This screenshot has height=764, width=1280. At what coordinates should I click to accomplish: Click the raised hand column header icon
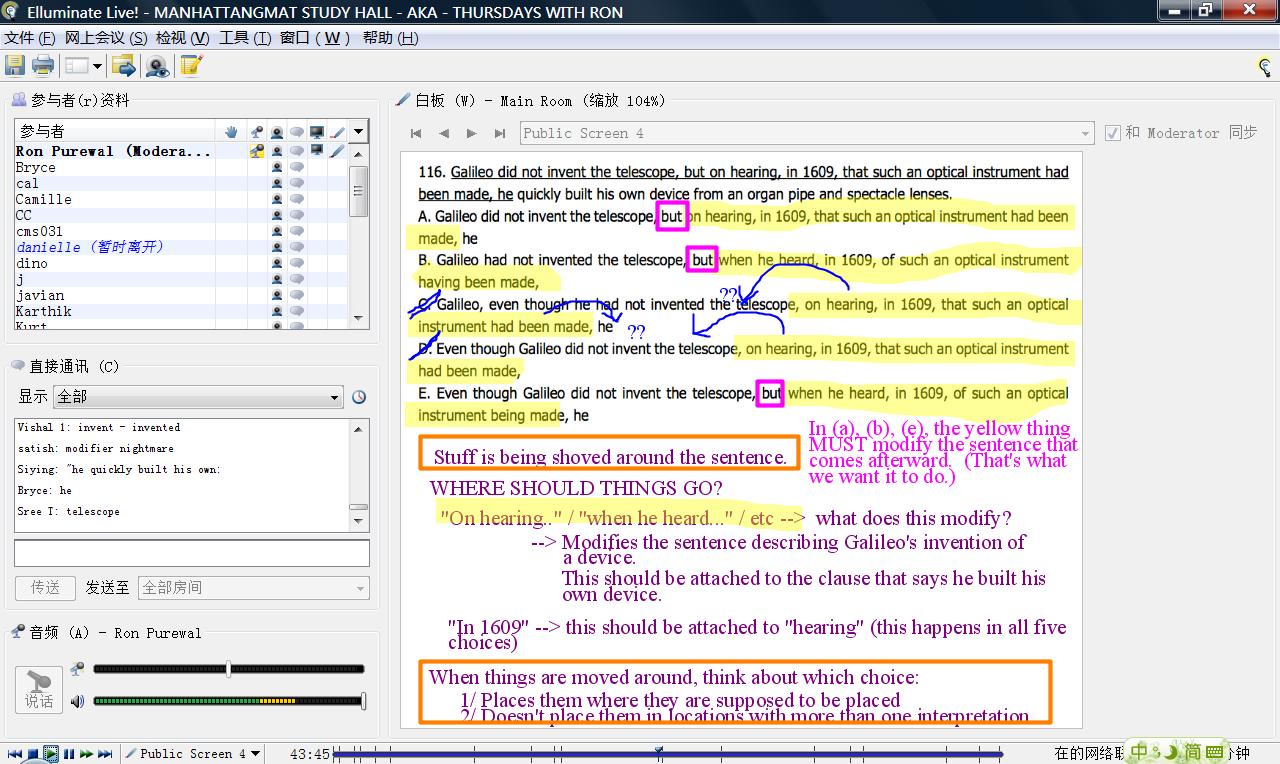coord(231,131)
